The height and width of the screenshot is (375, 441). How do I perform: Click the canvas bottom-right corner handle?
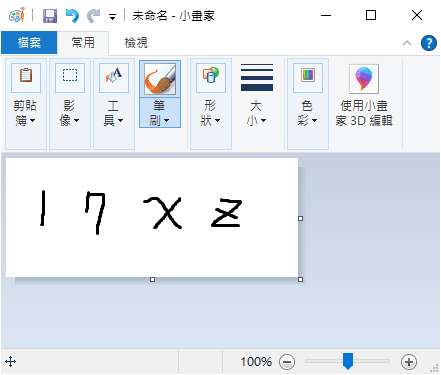click(x=300, y=279)
